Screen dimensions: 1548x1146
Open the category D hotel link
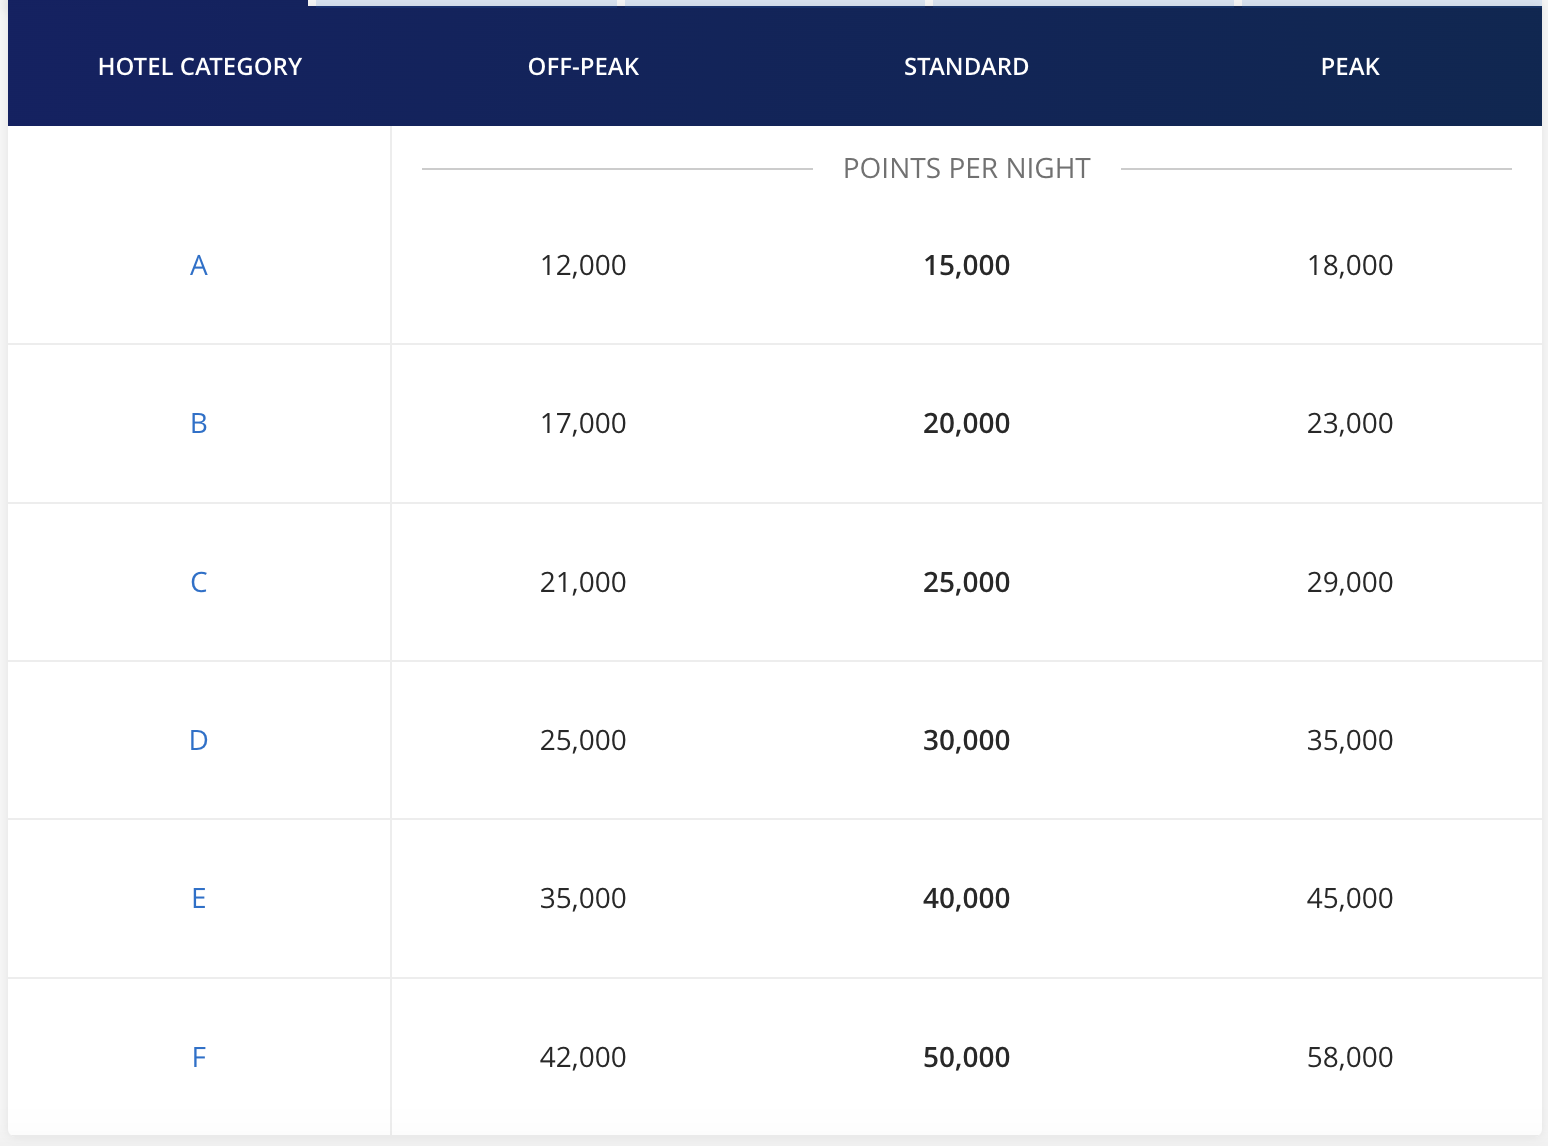point(199,740)
